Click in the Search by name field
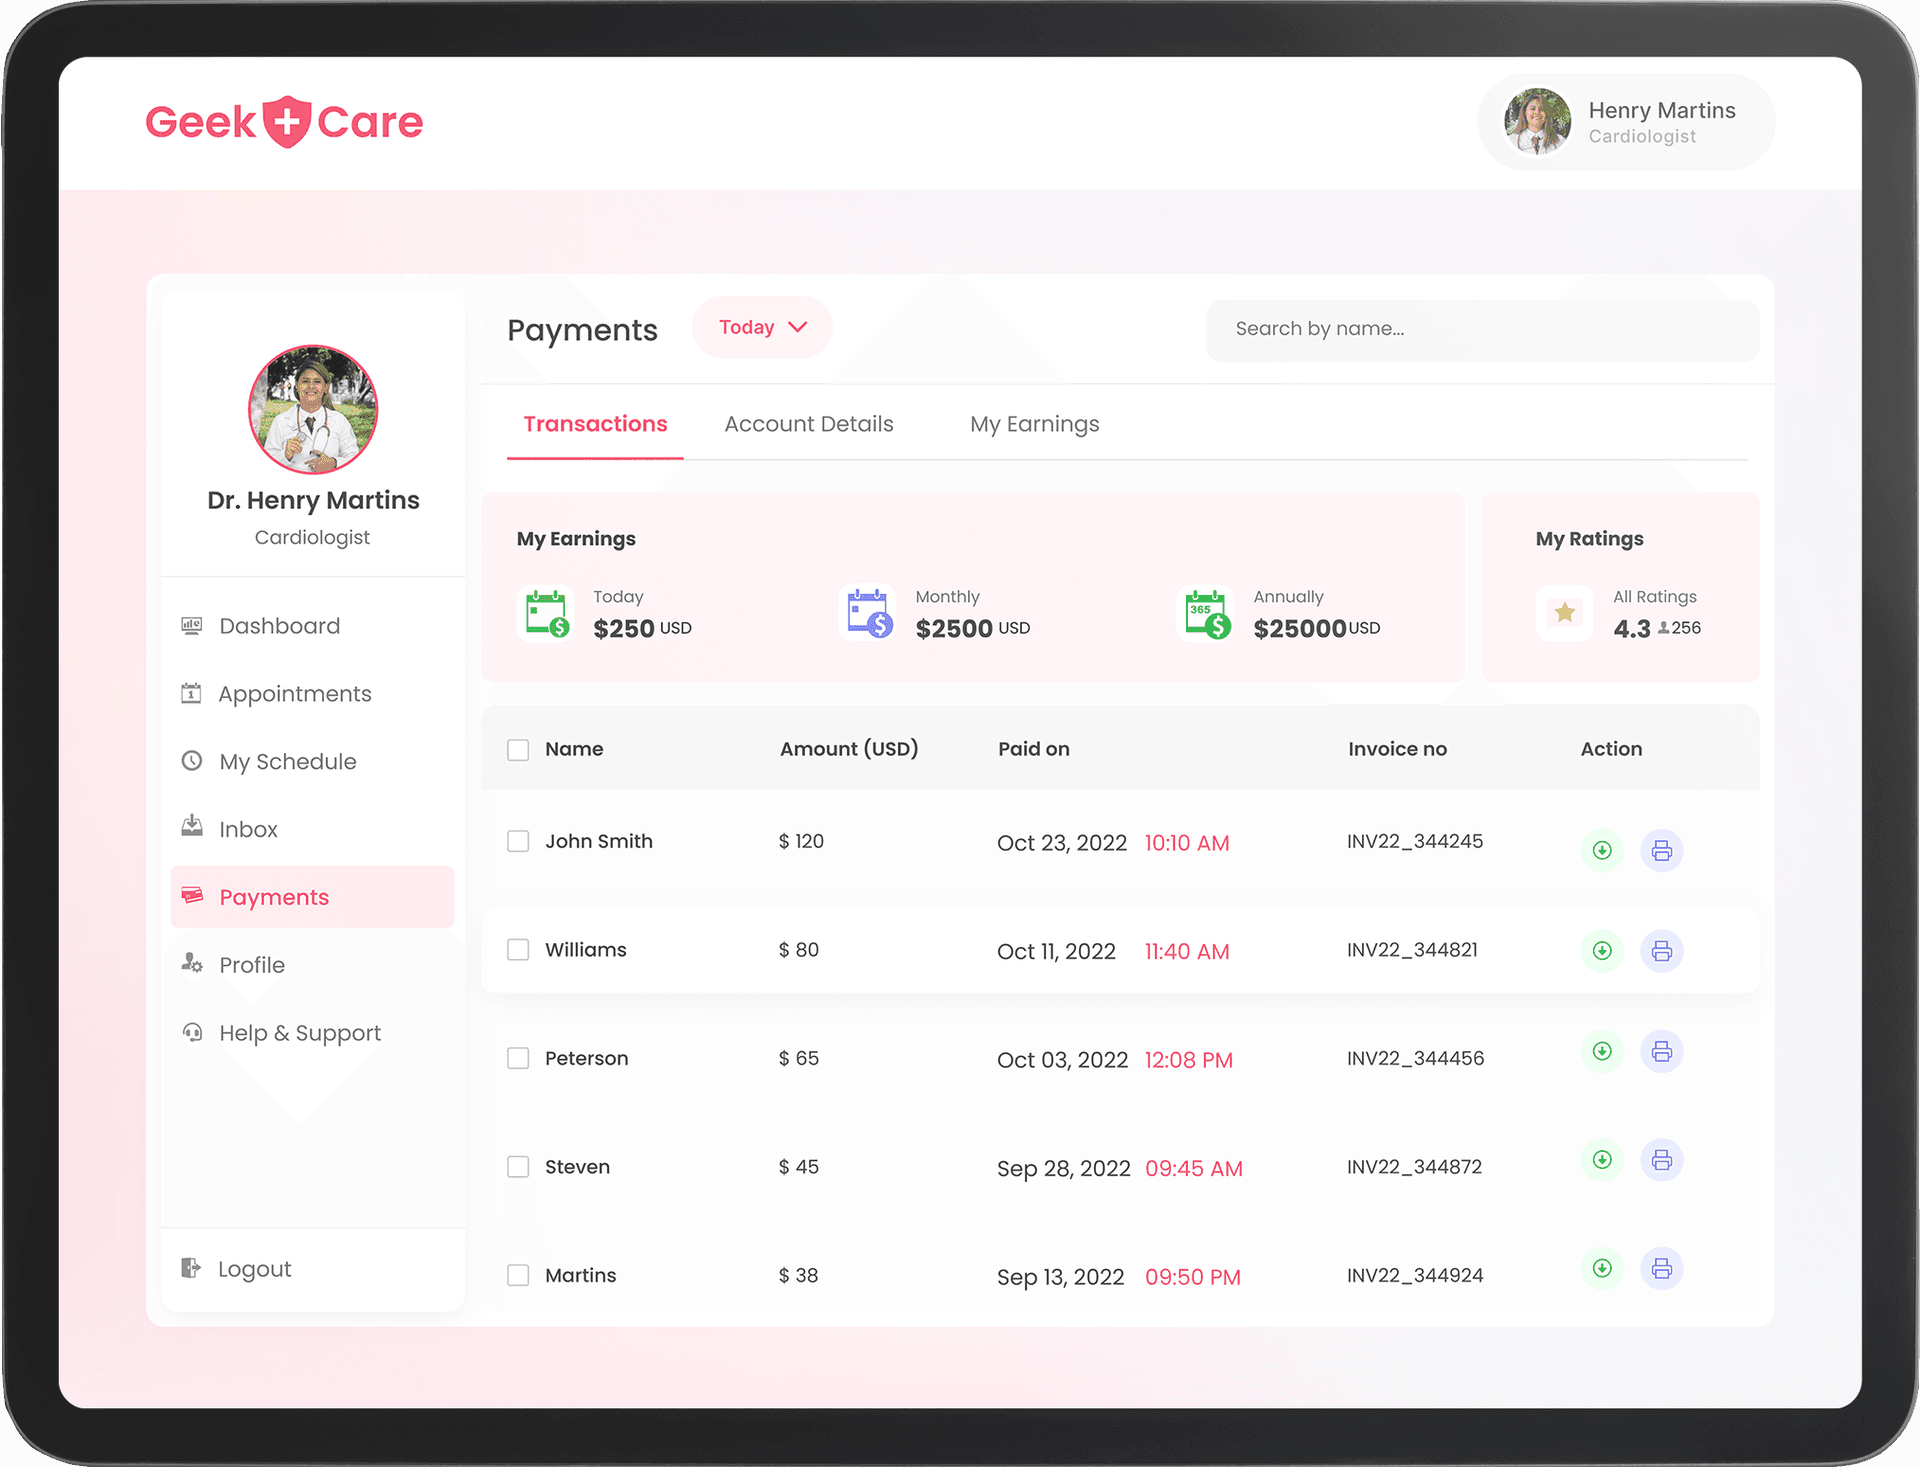 (x=1482, y=329)
